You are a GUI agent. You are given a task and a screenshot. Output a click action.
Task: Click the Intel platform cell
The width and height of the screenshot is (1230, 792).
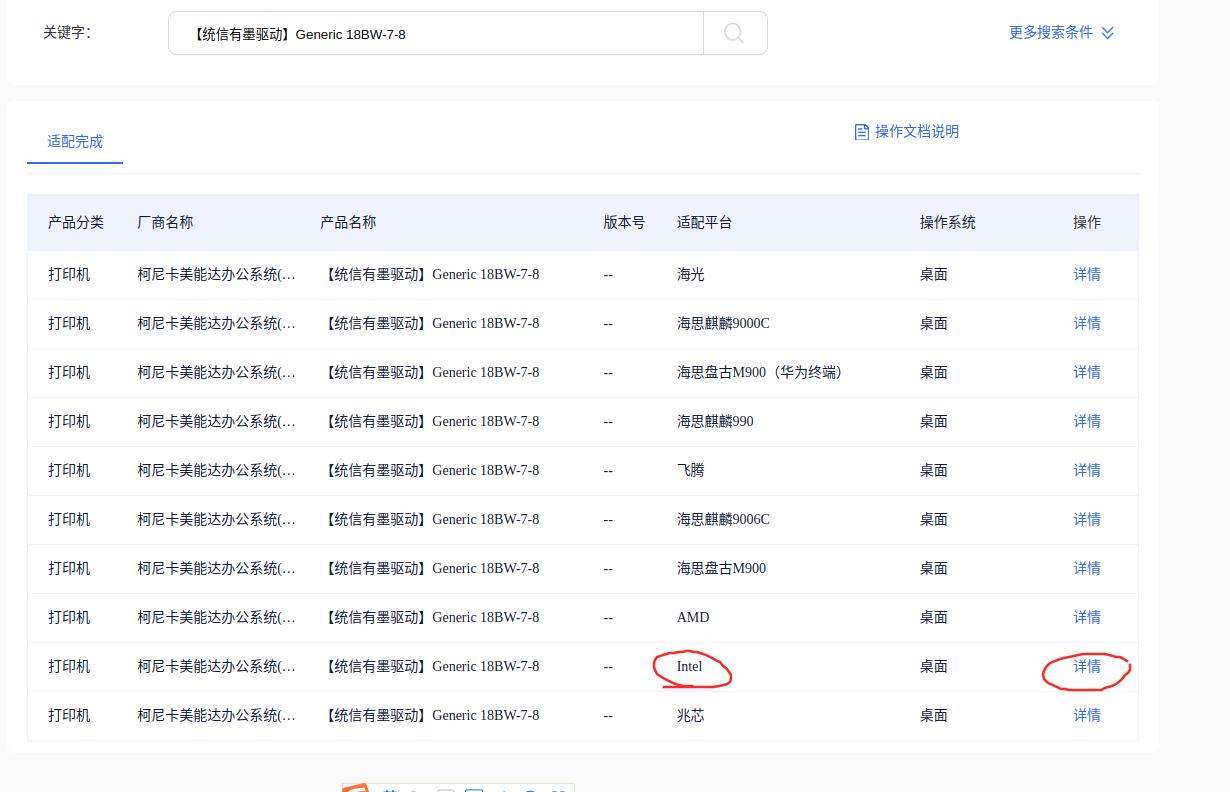690,666
